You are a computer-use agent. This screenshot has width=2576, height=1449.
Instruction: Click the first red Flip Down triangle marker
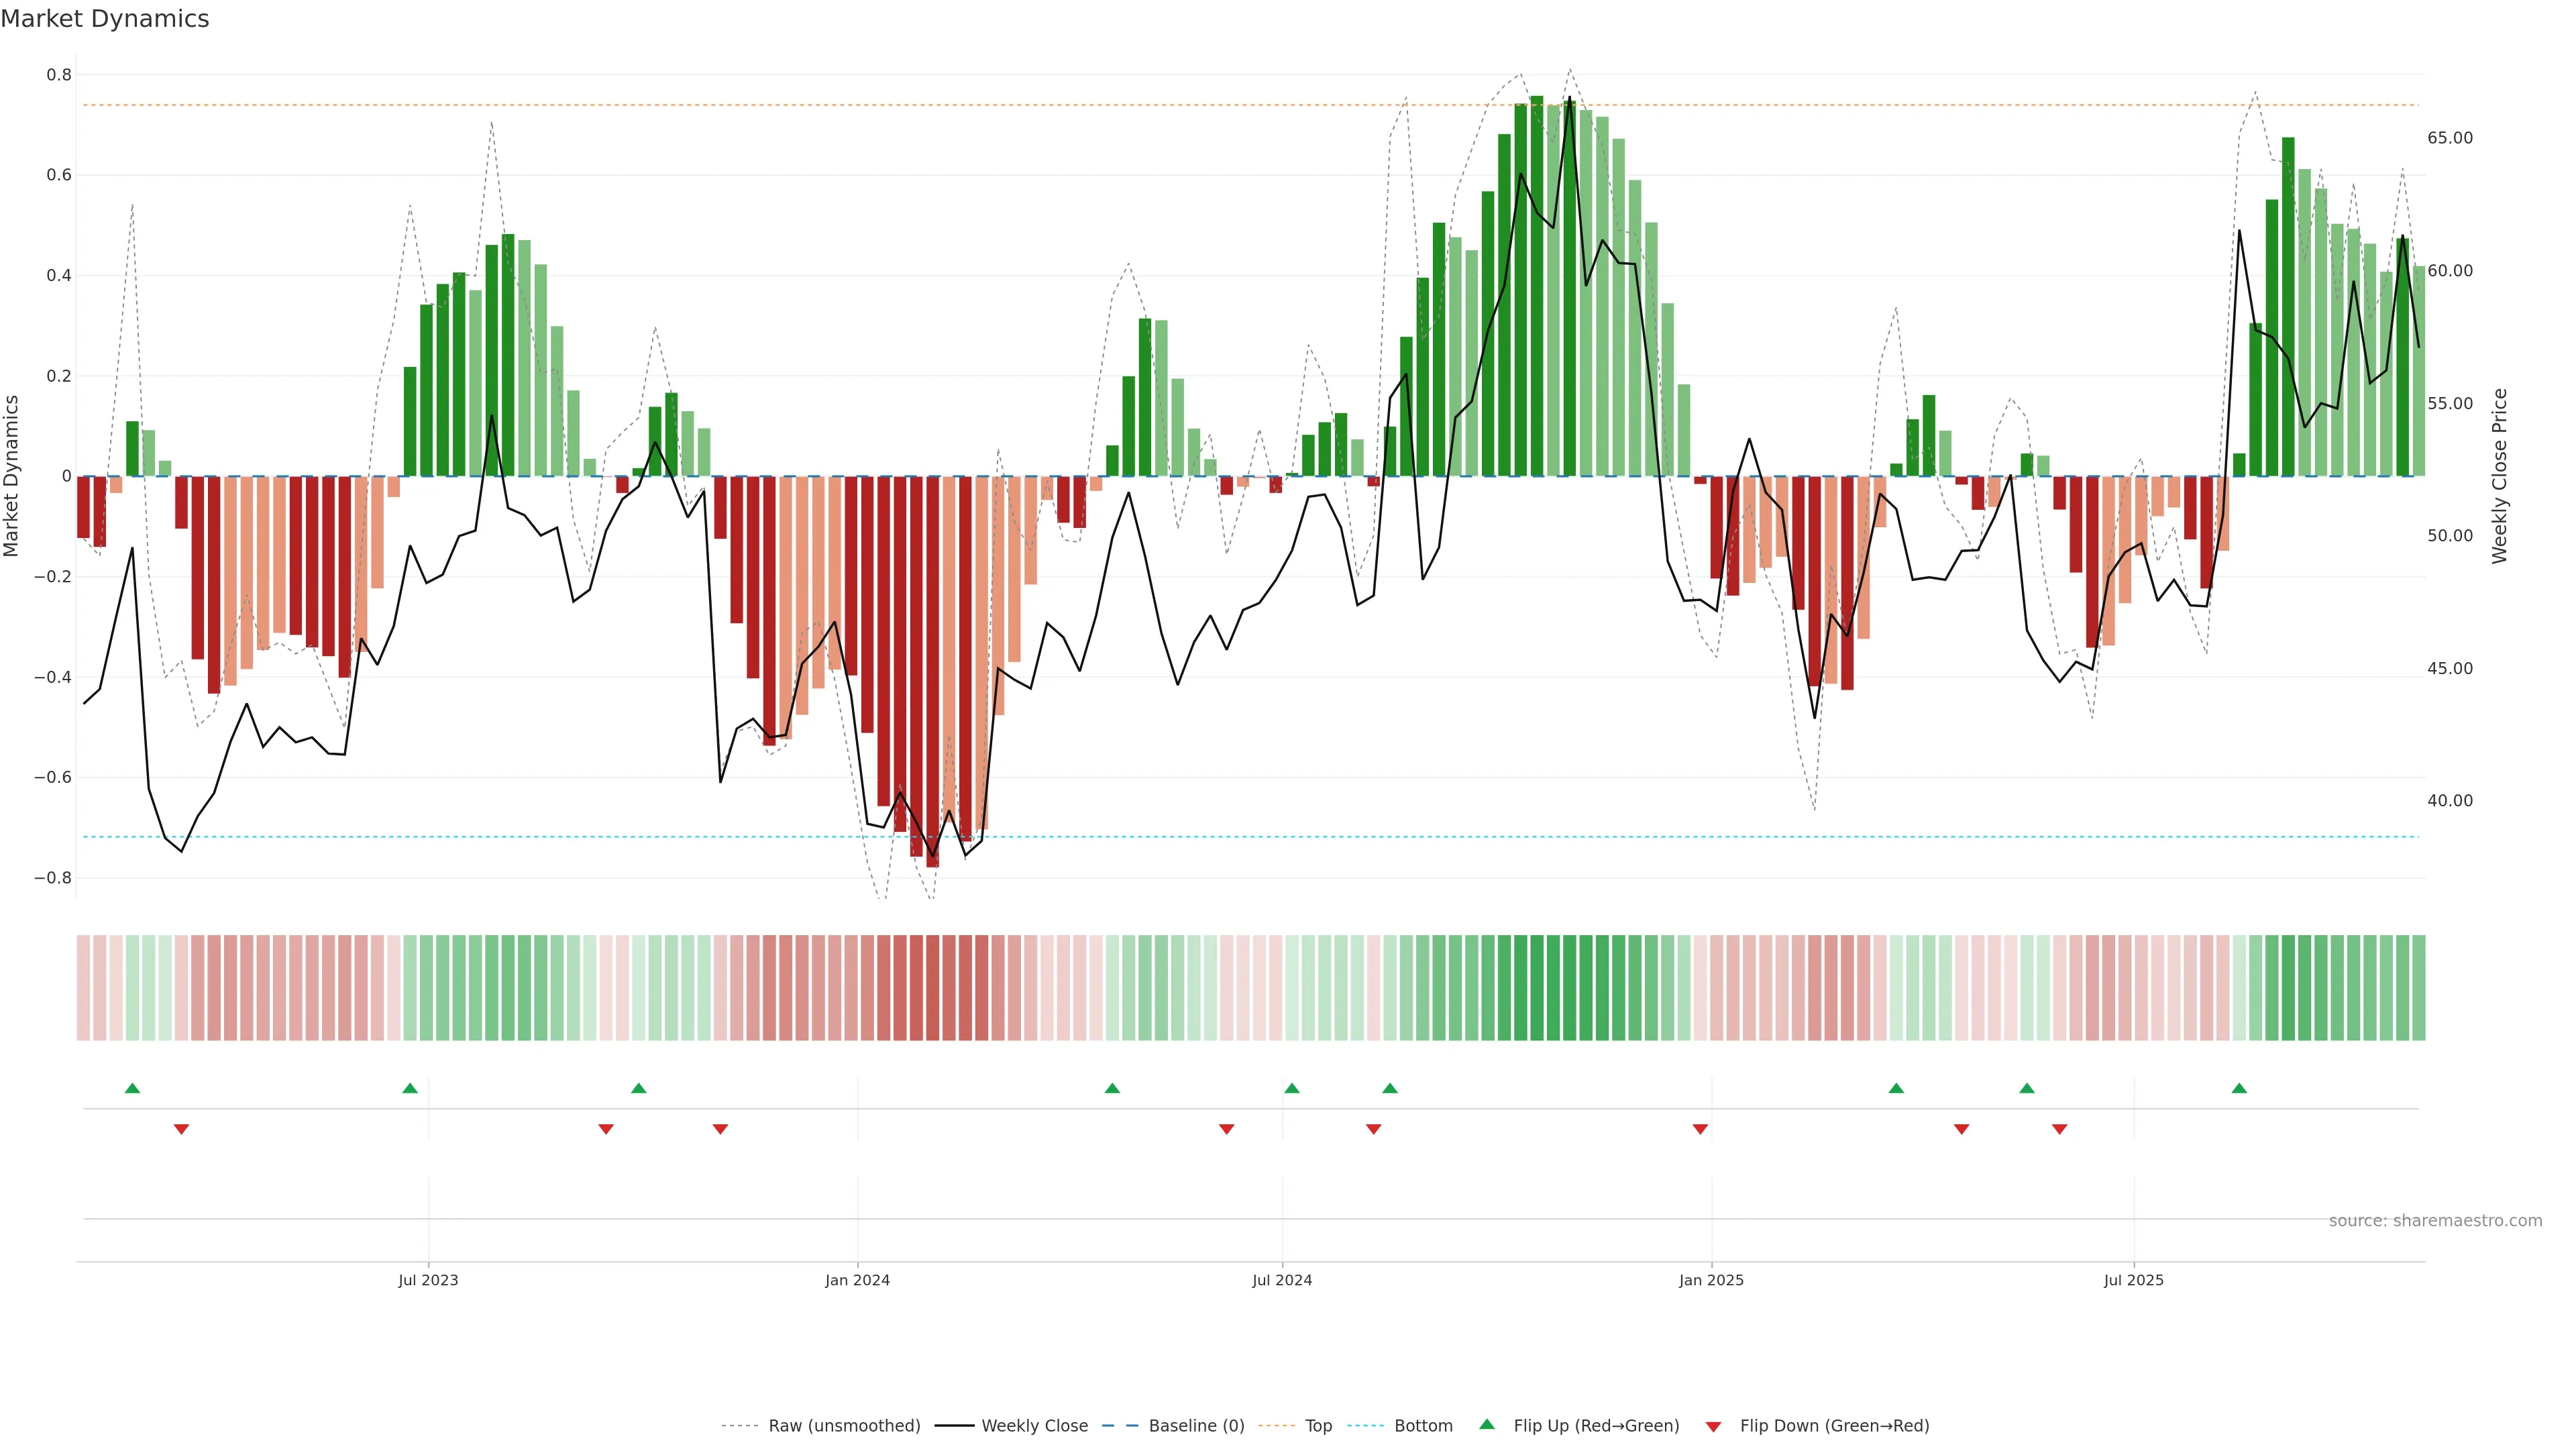181,1129
